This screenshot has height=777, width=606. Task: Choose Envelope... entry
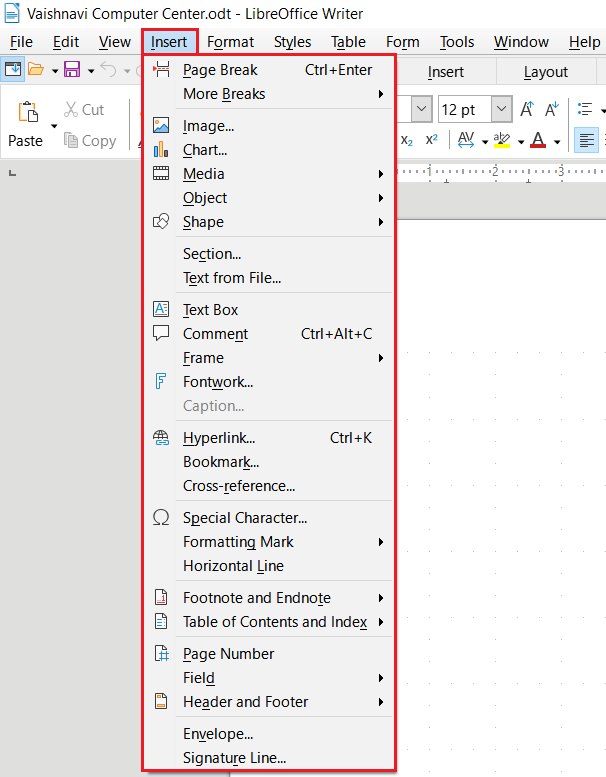[x=218, y=733]
